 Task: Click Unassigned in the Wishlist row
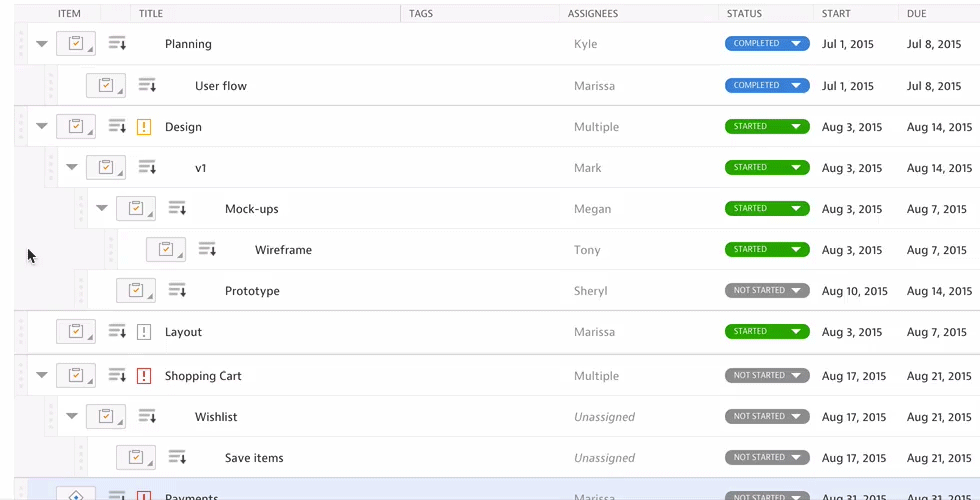604,417
